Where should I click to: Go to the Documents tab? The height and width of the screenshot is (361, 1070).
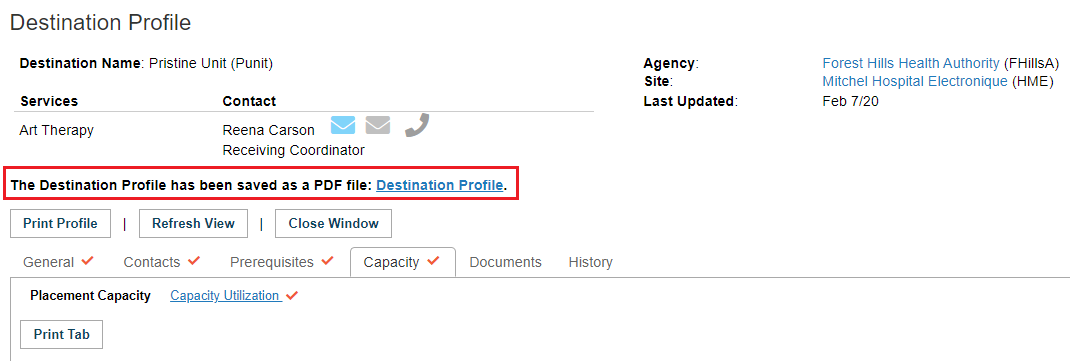[506, 262]
